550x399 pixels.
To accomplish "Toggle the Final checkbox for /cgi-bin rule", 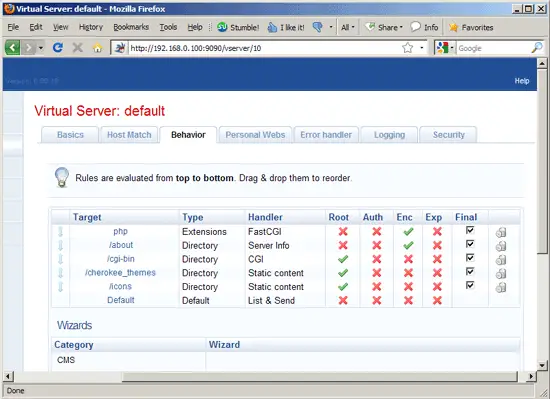I will (x=470, y=258).
